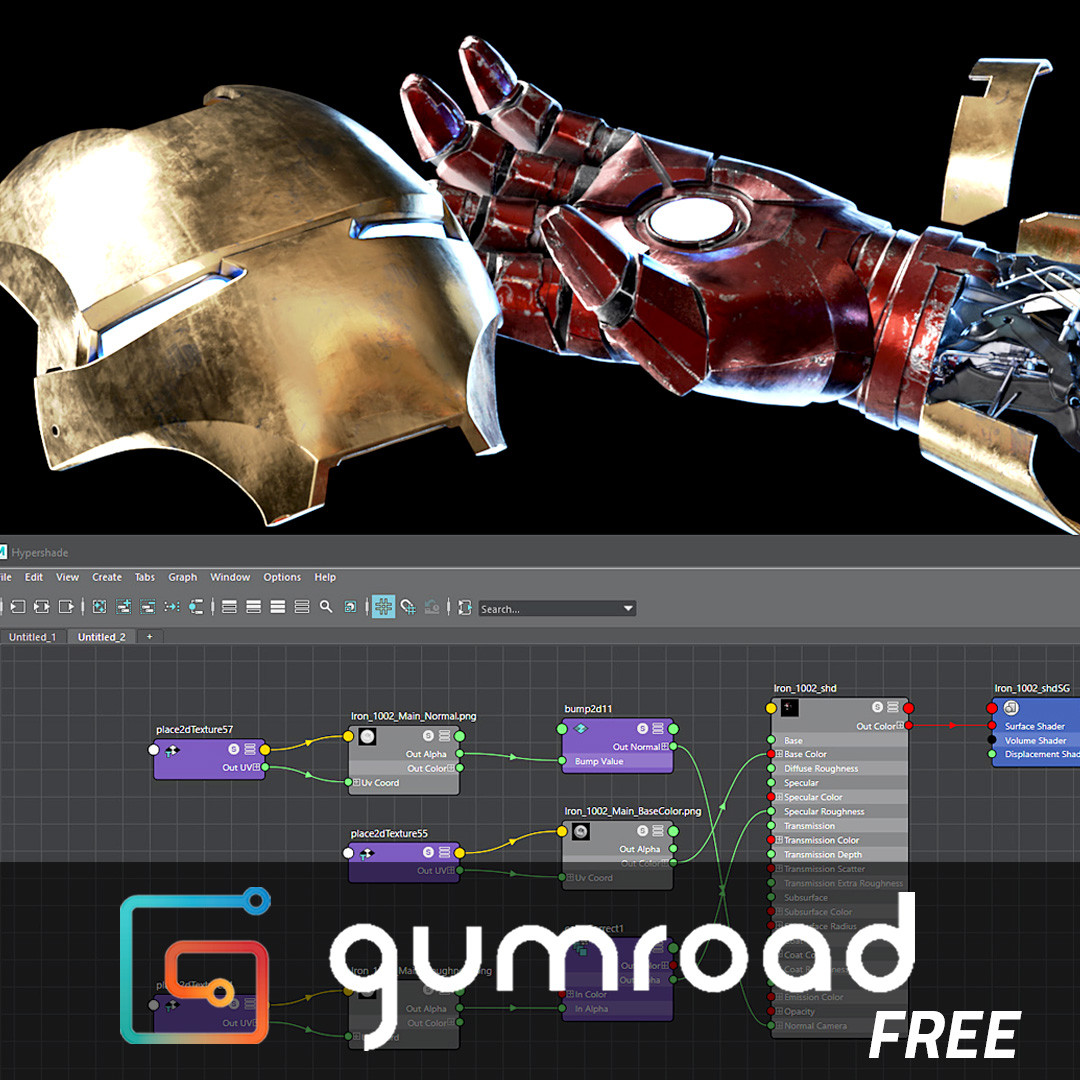This screenshot has height=1080, width=1080.
Task: Rearrange the shading node graph layout
Action: pos(195,608)
